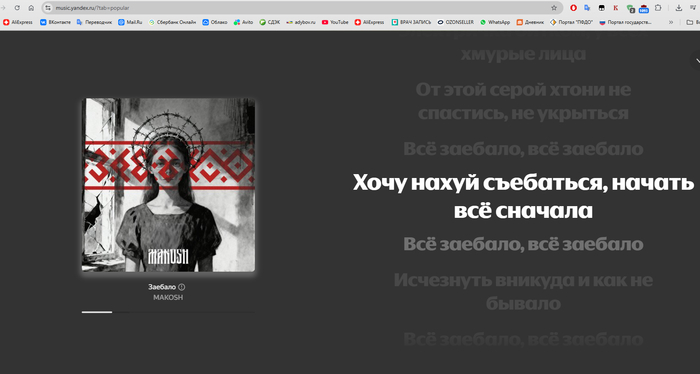700x374 pixels.
Task: Show browser downloads
Action: pyautogui.click(x=679, y=8)
